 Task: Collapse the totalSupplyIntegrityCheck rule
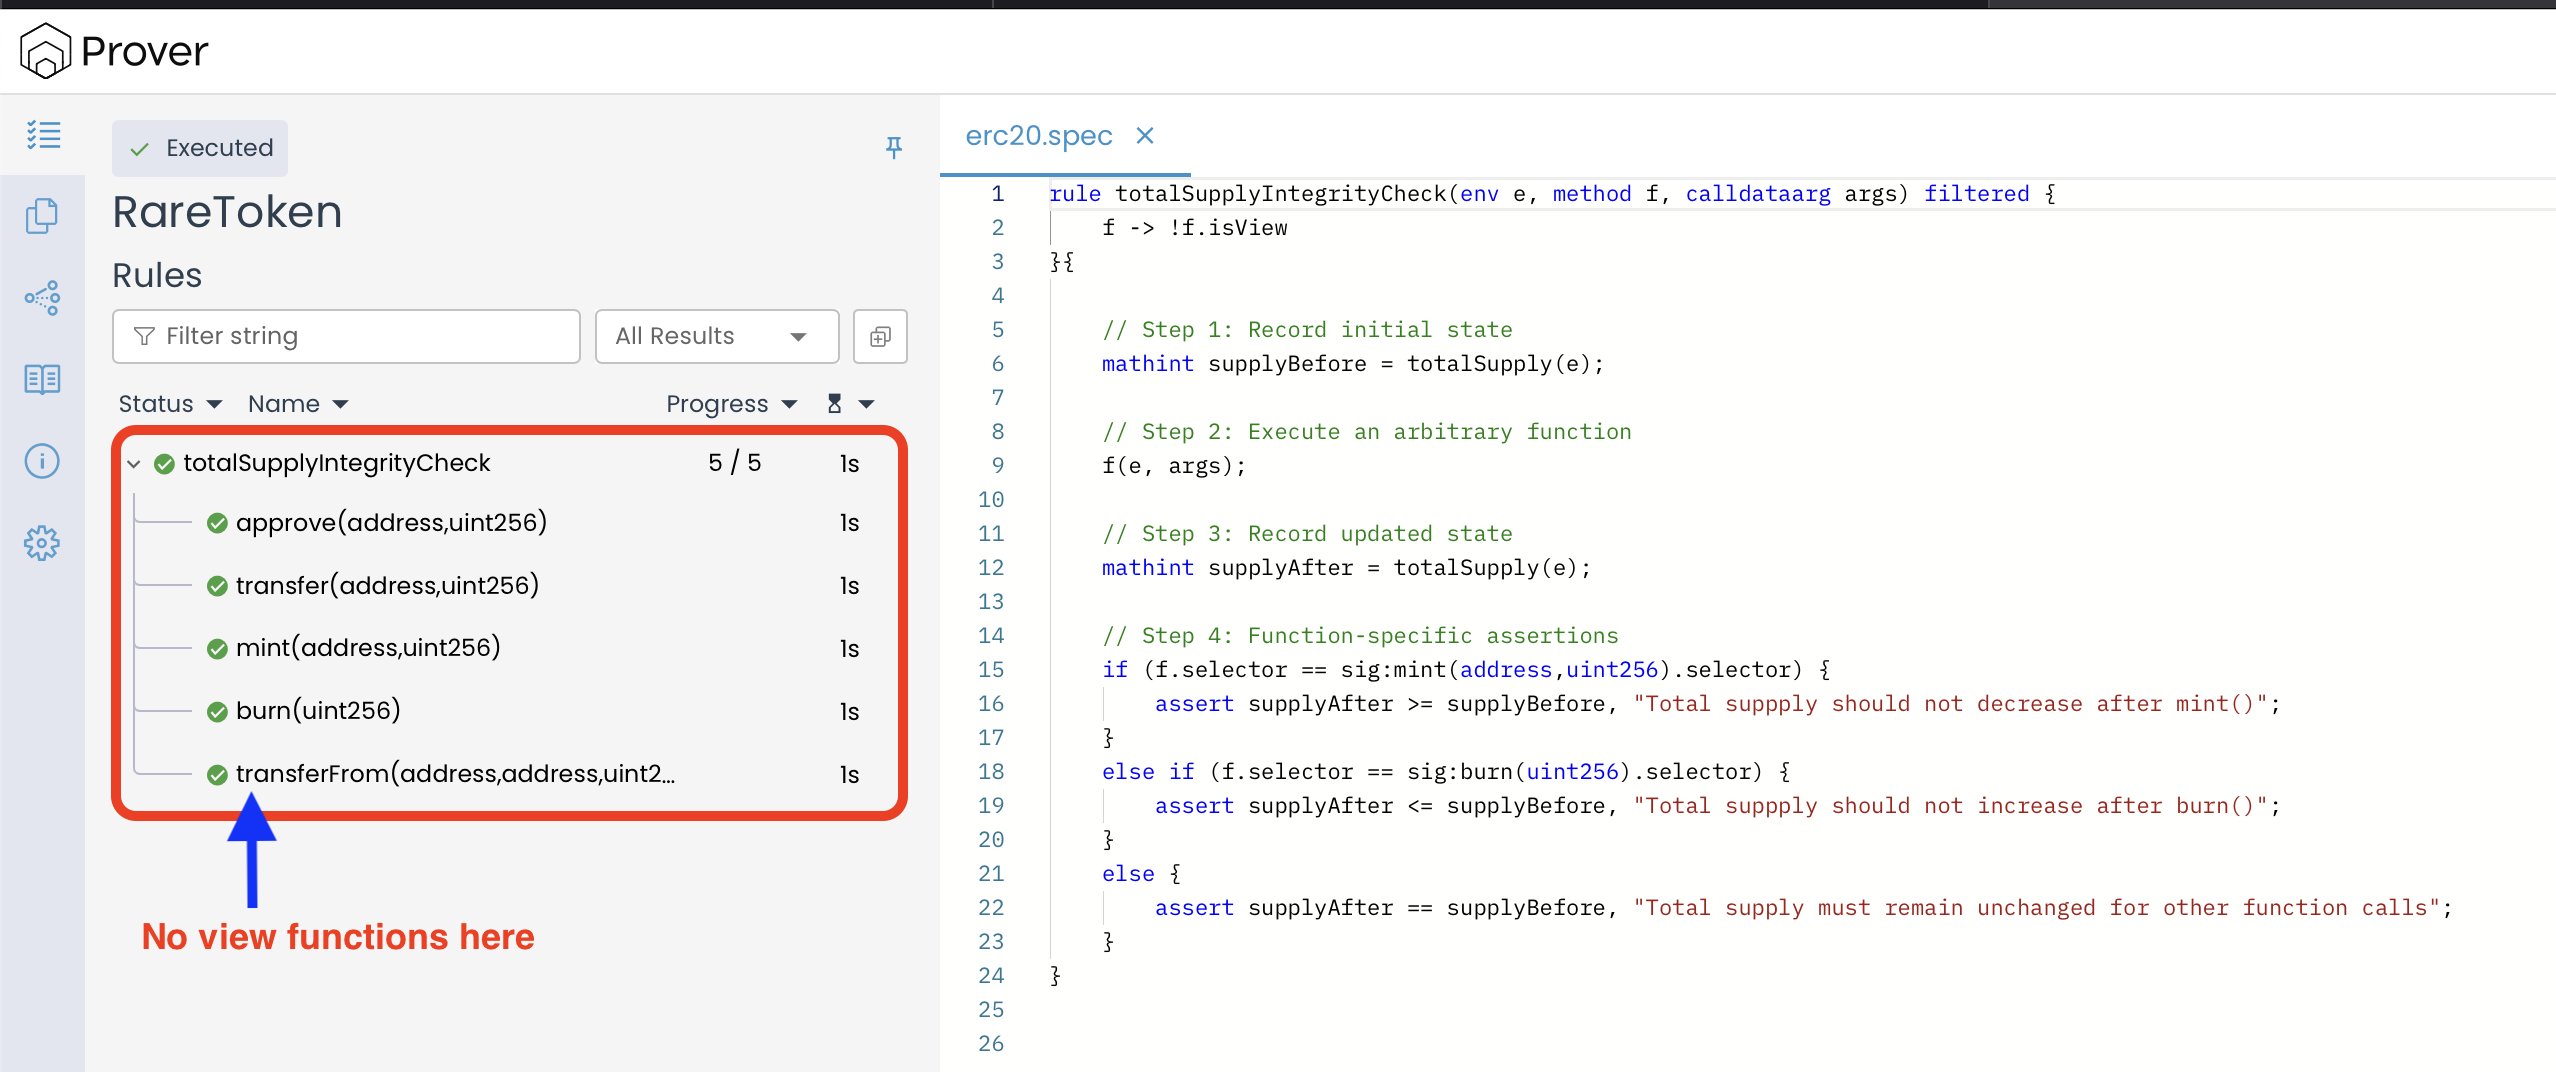[134, 464]
